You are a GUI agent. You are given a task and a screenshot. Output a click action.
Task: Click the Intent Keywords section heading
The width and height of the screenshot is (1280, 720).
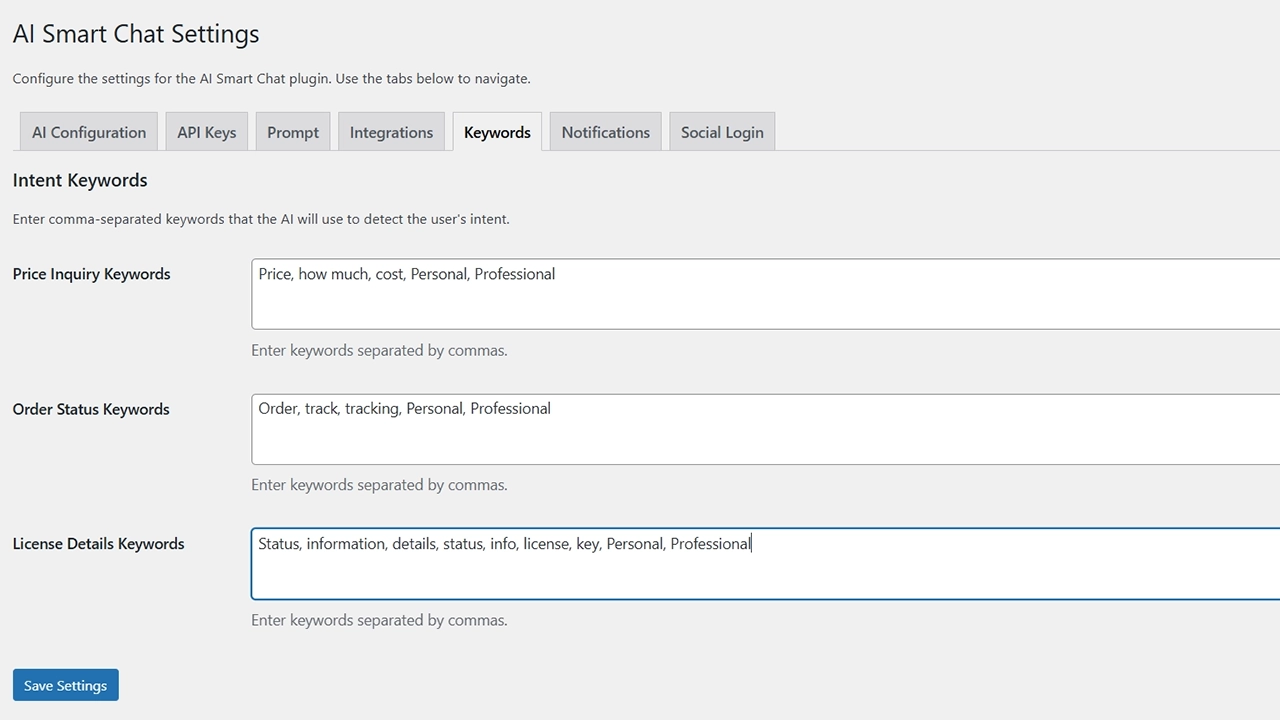click(x=80, y=181)
